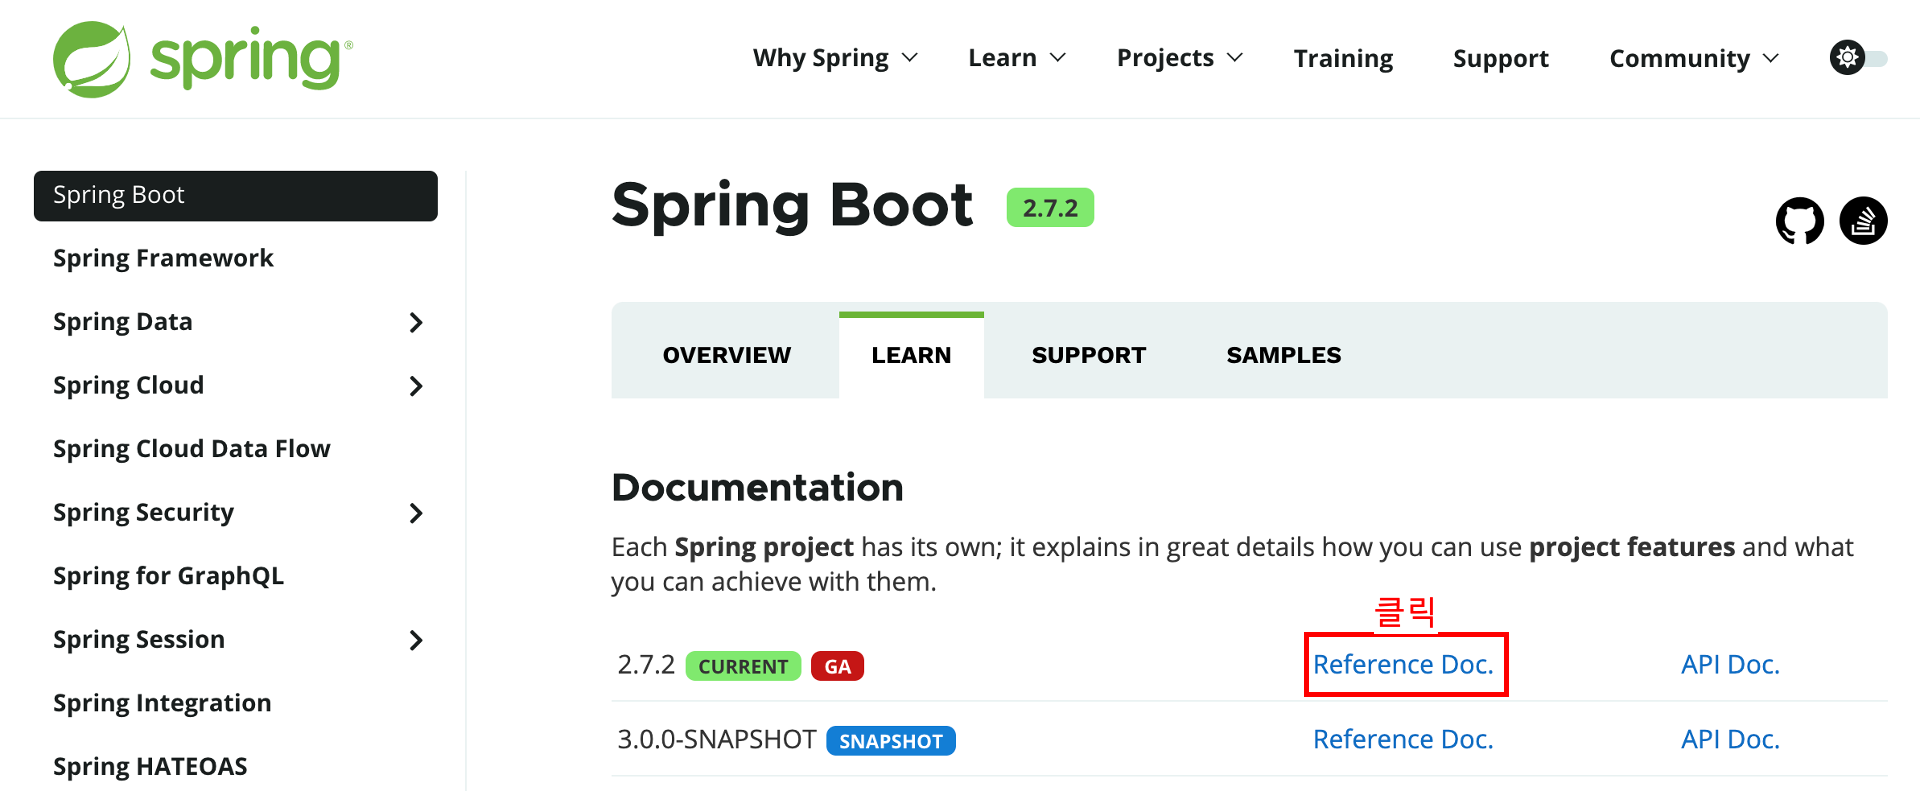Select Spring Integration project
The height and width of the screenshot is (792, 1920).
point(162,703)
